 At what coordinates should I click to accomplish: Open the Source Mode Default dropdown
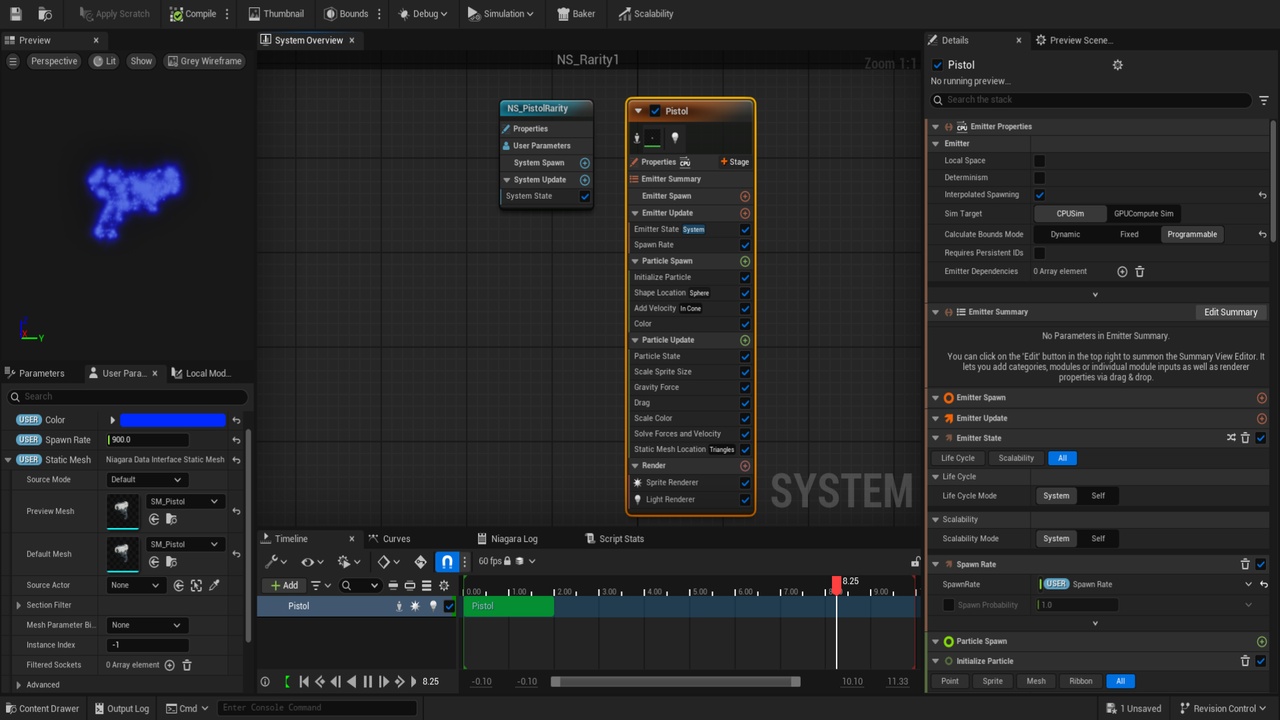pos(146,479)
